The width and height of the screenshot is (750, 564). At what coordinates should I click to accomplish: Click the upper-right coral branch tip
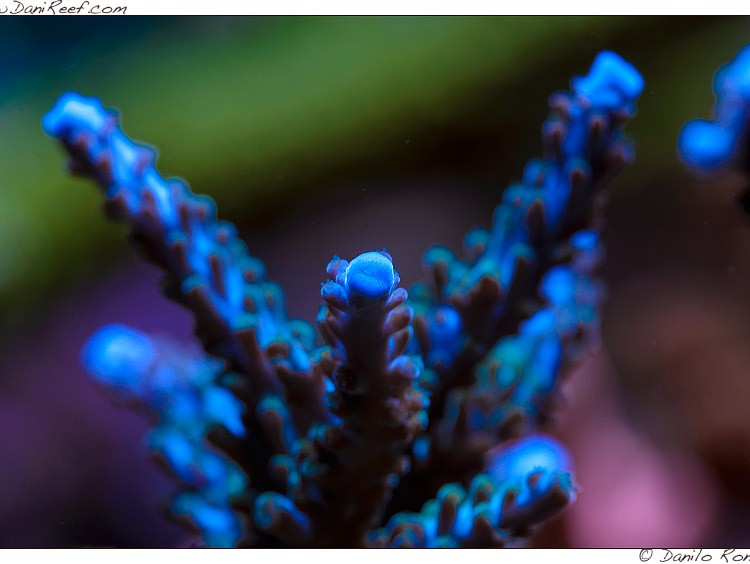(x=609, y=78)
